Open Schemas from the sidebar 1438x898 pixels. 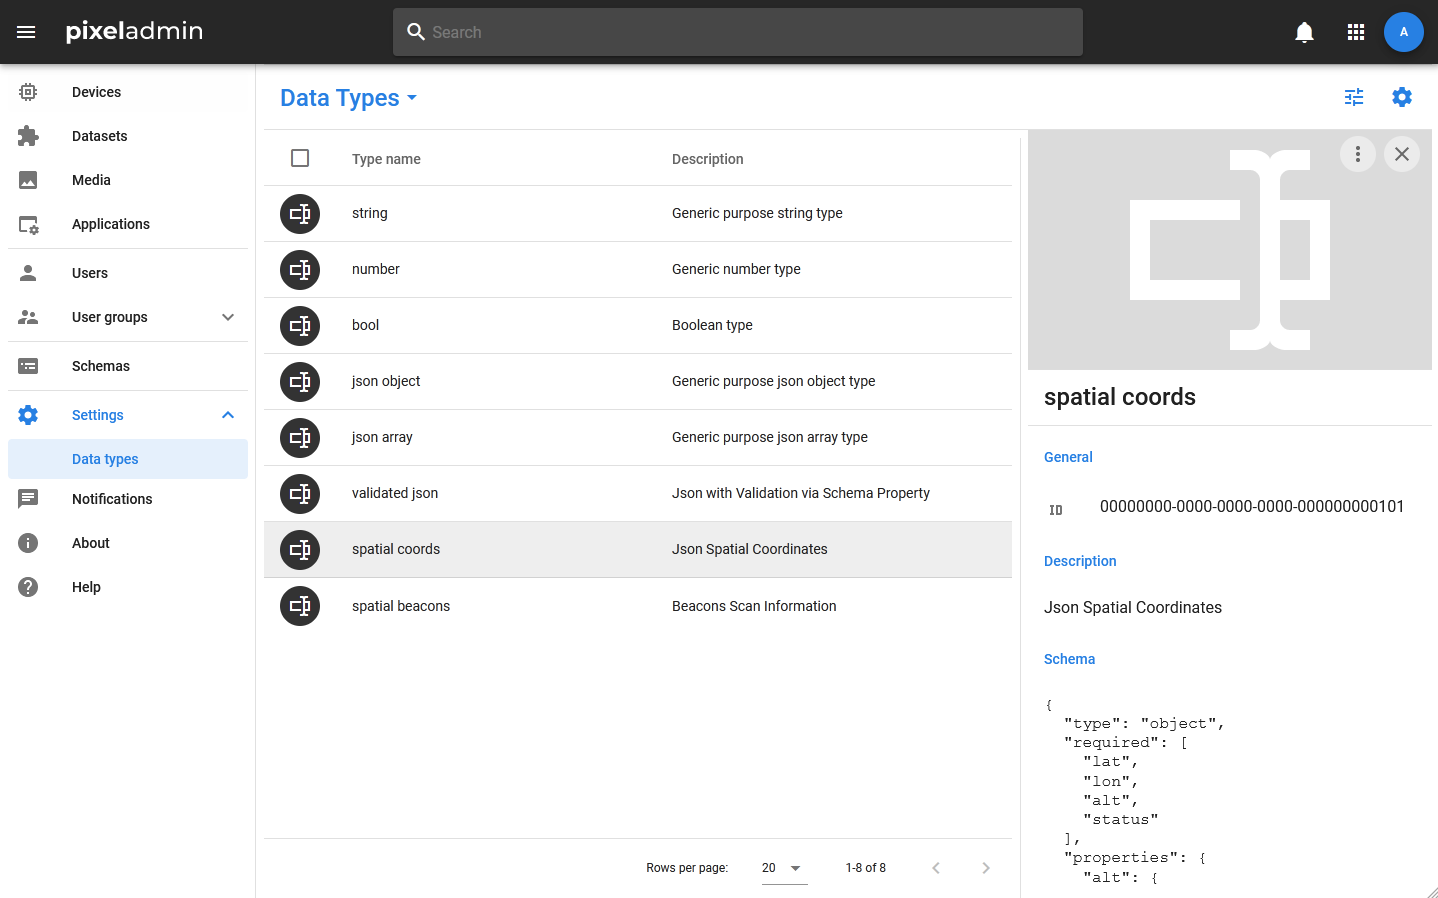(x=100, y=366)
